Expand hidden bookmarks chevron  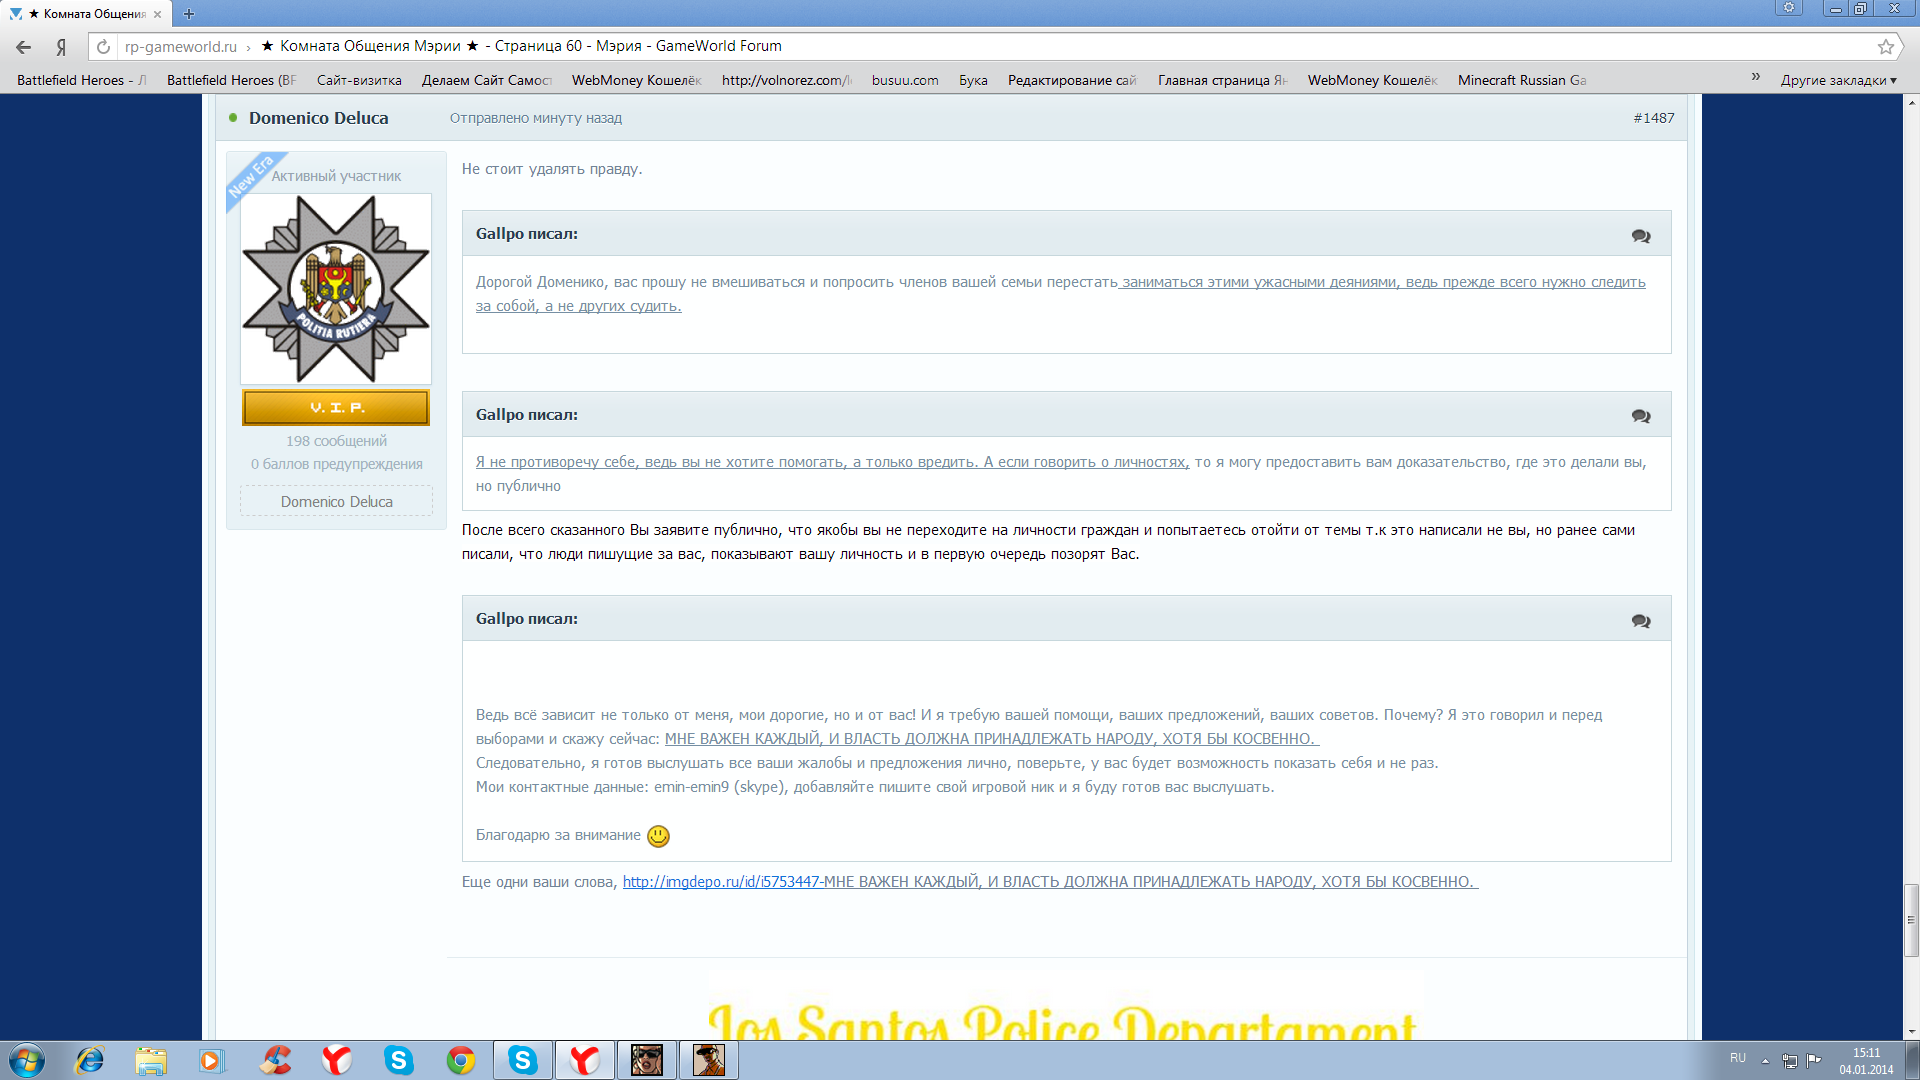[x=1755, y=77]
